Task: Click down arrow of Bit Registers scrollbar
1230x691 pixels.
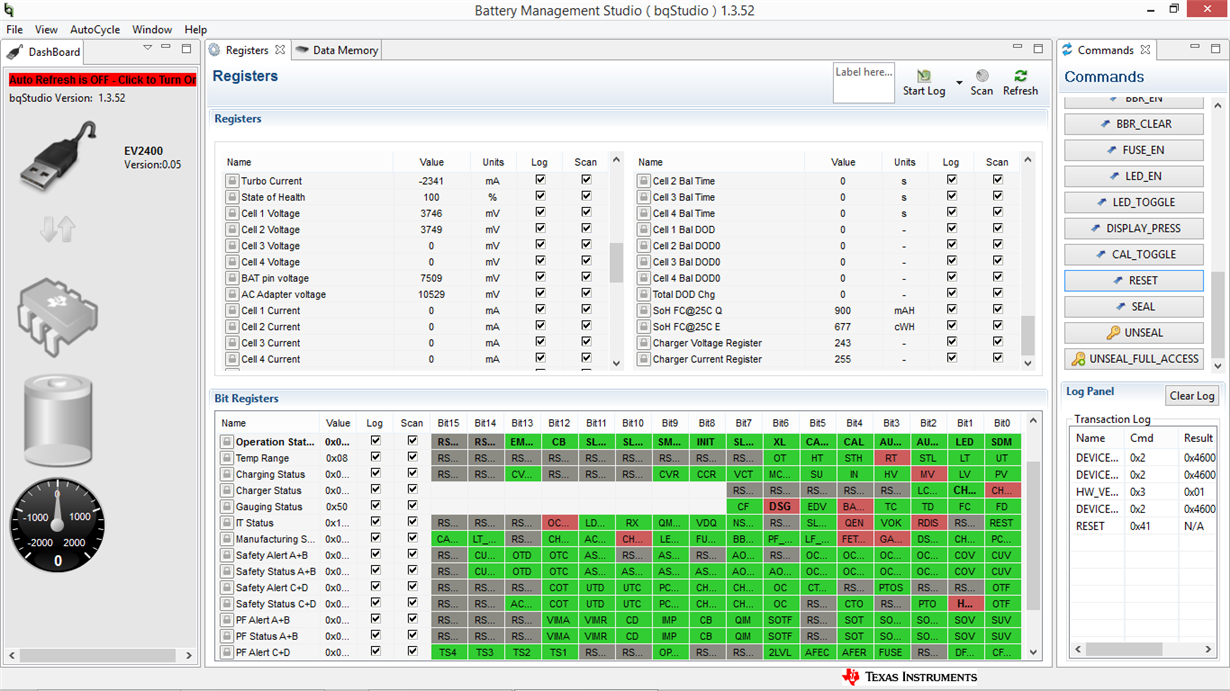Action: coord(1034,653)
